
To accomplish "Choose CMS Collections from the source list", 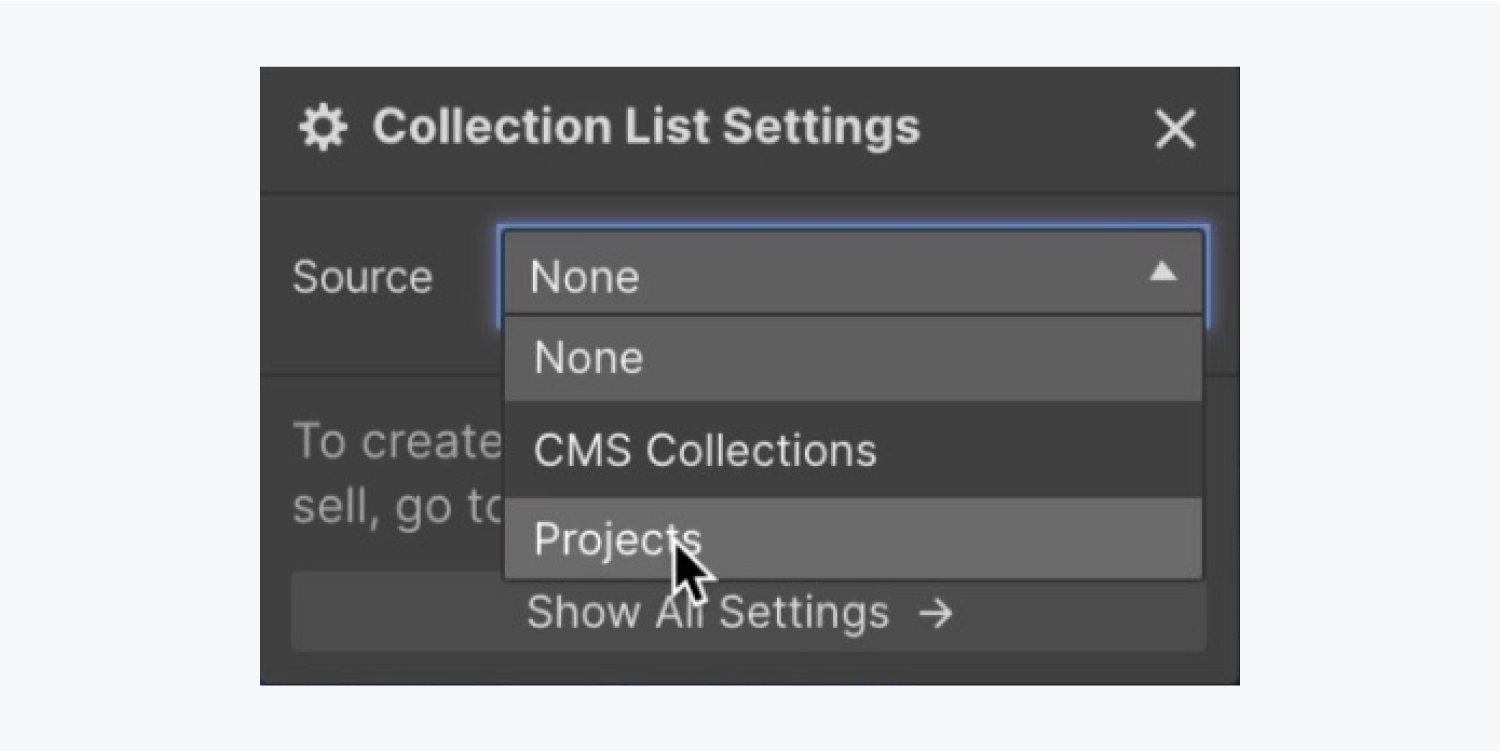I will point(705,451).
